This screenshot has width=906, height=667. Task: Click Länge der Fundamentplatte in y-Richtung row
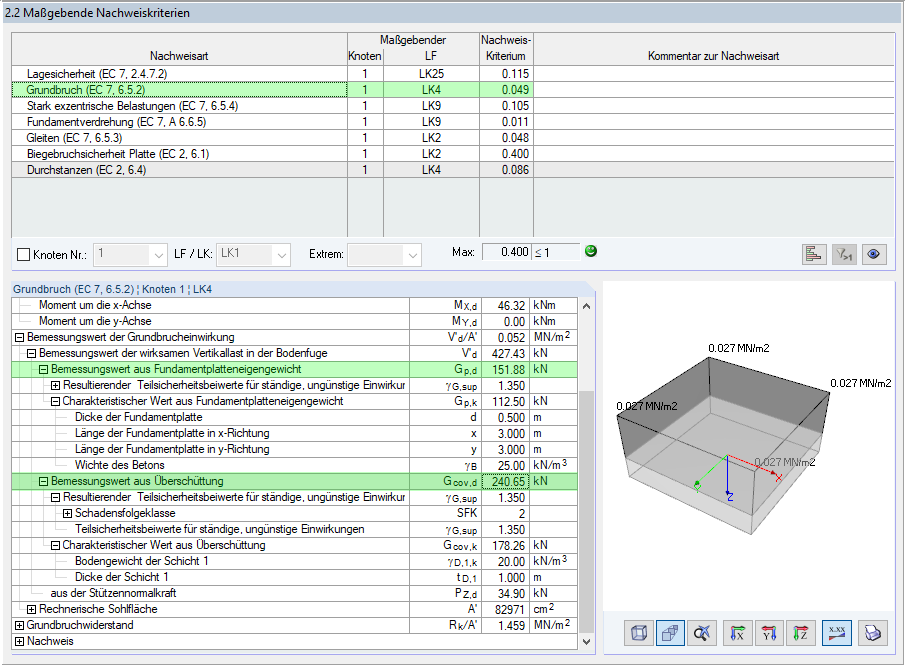[x=294, y=450]
